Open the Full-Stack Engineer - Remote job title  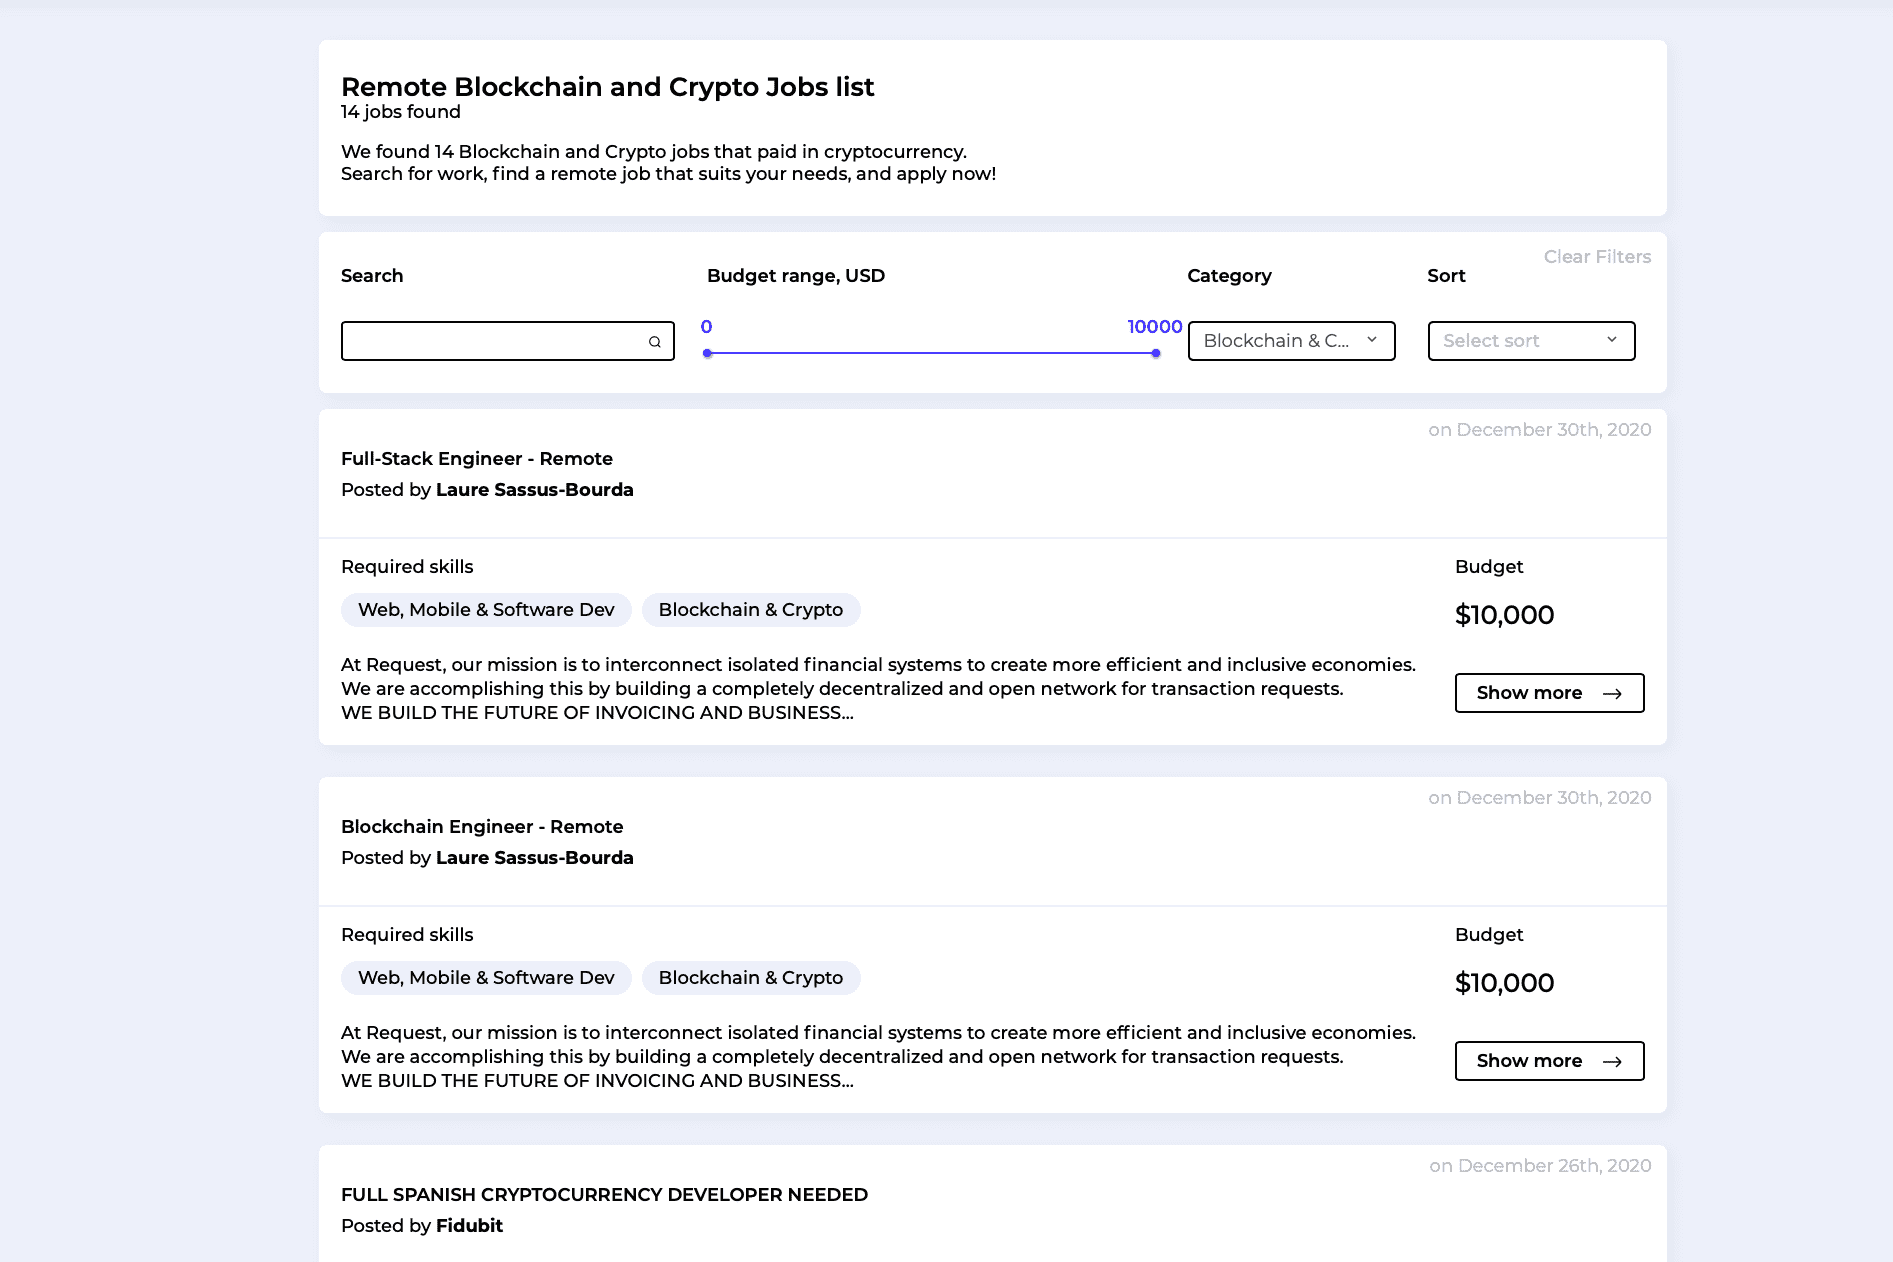click(477, 458)
